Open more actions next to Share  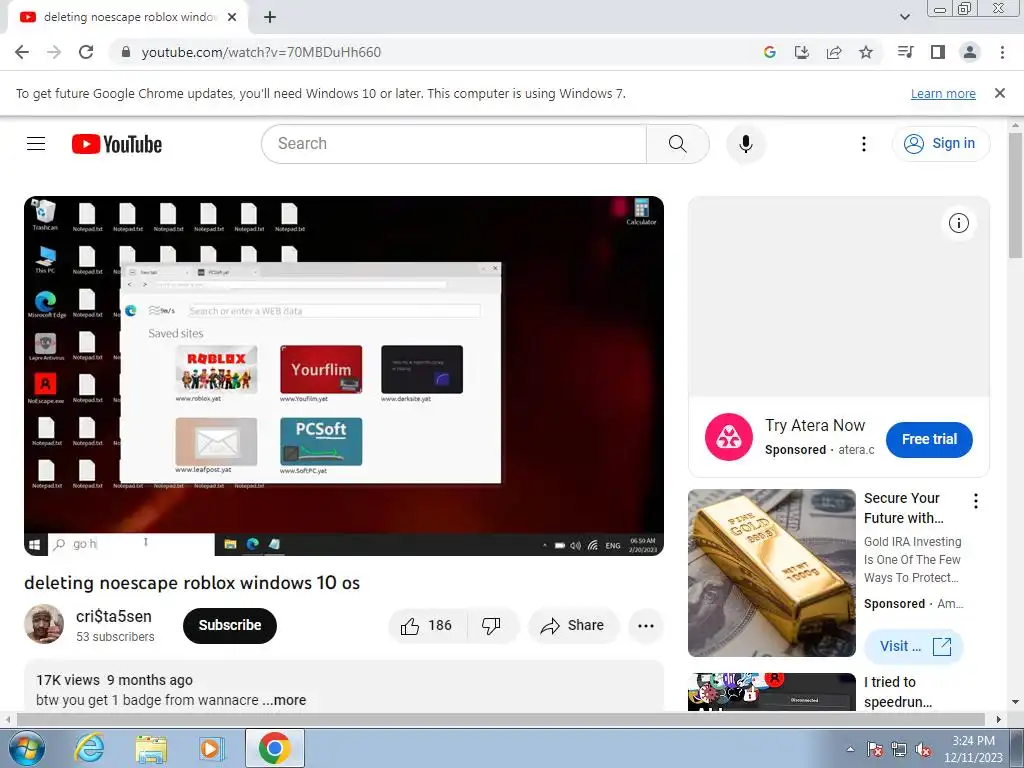[x=646, y=626]
